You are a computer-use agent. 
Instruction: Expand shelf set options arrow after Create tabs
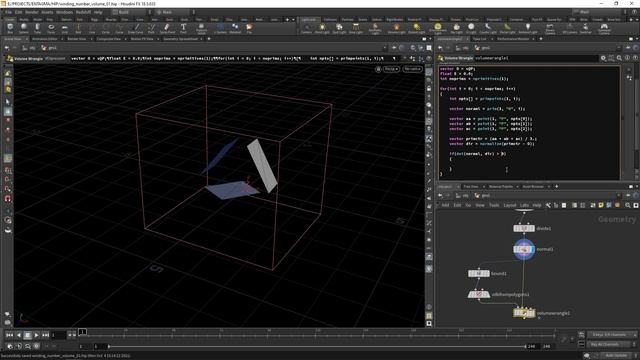[x=293, y=20]
